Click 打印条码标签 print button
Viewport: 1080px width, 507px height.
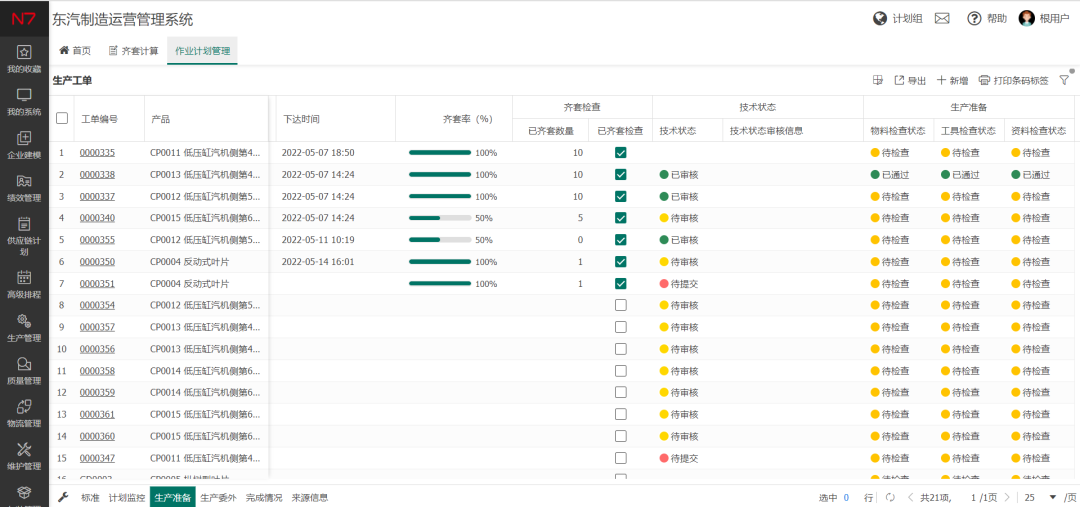(1013, 81)
